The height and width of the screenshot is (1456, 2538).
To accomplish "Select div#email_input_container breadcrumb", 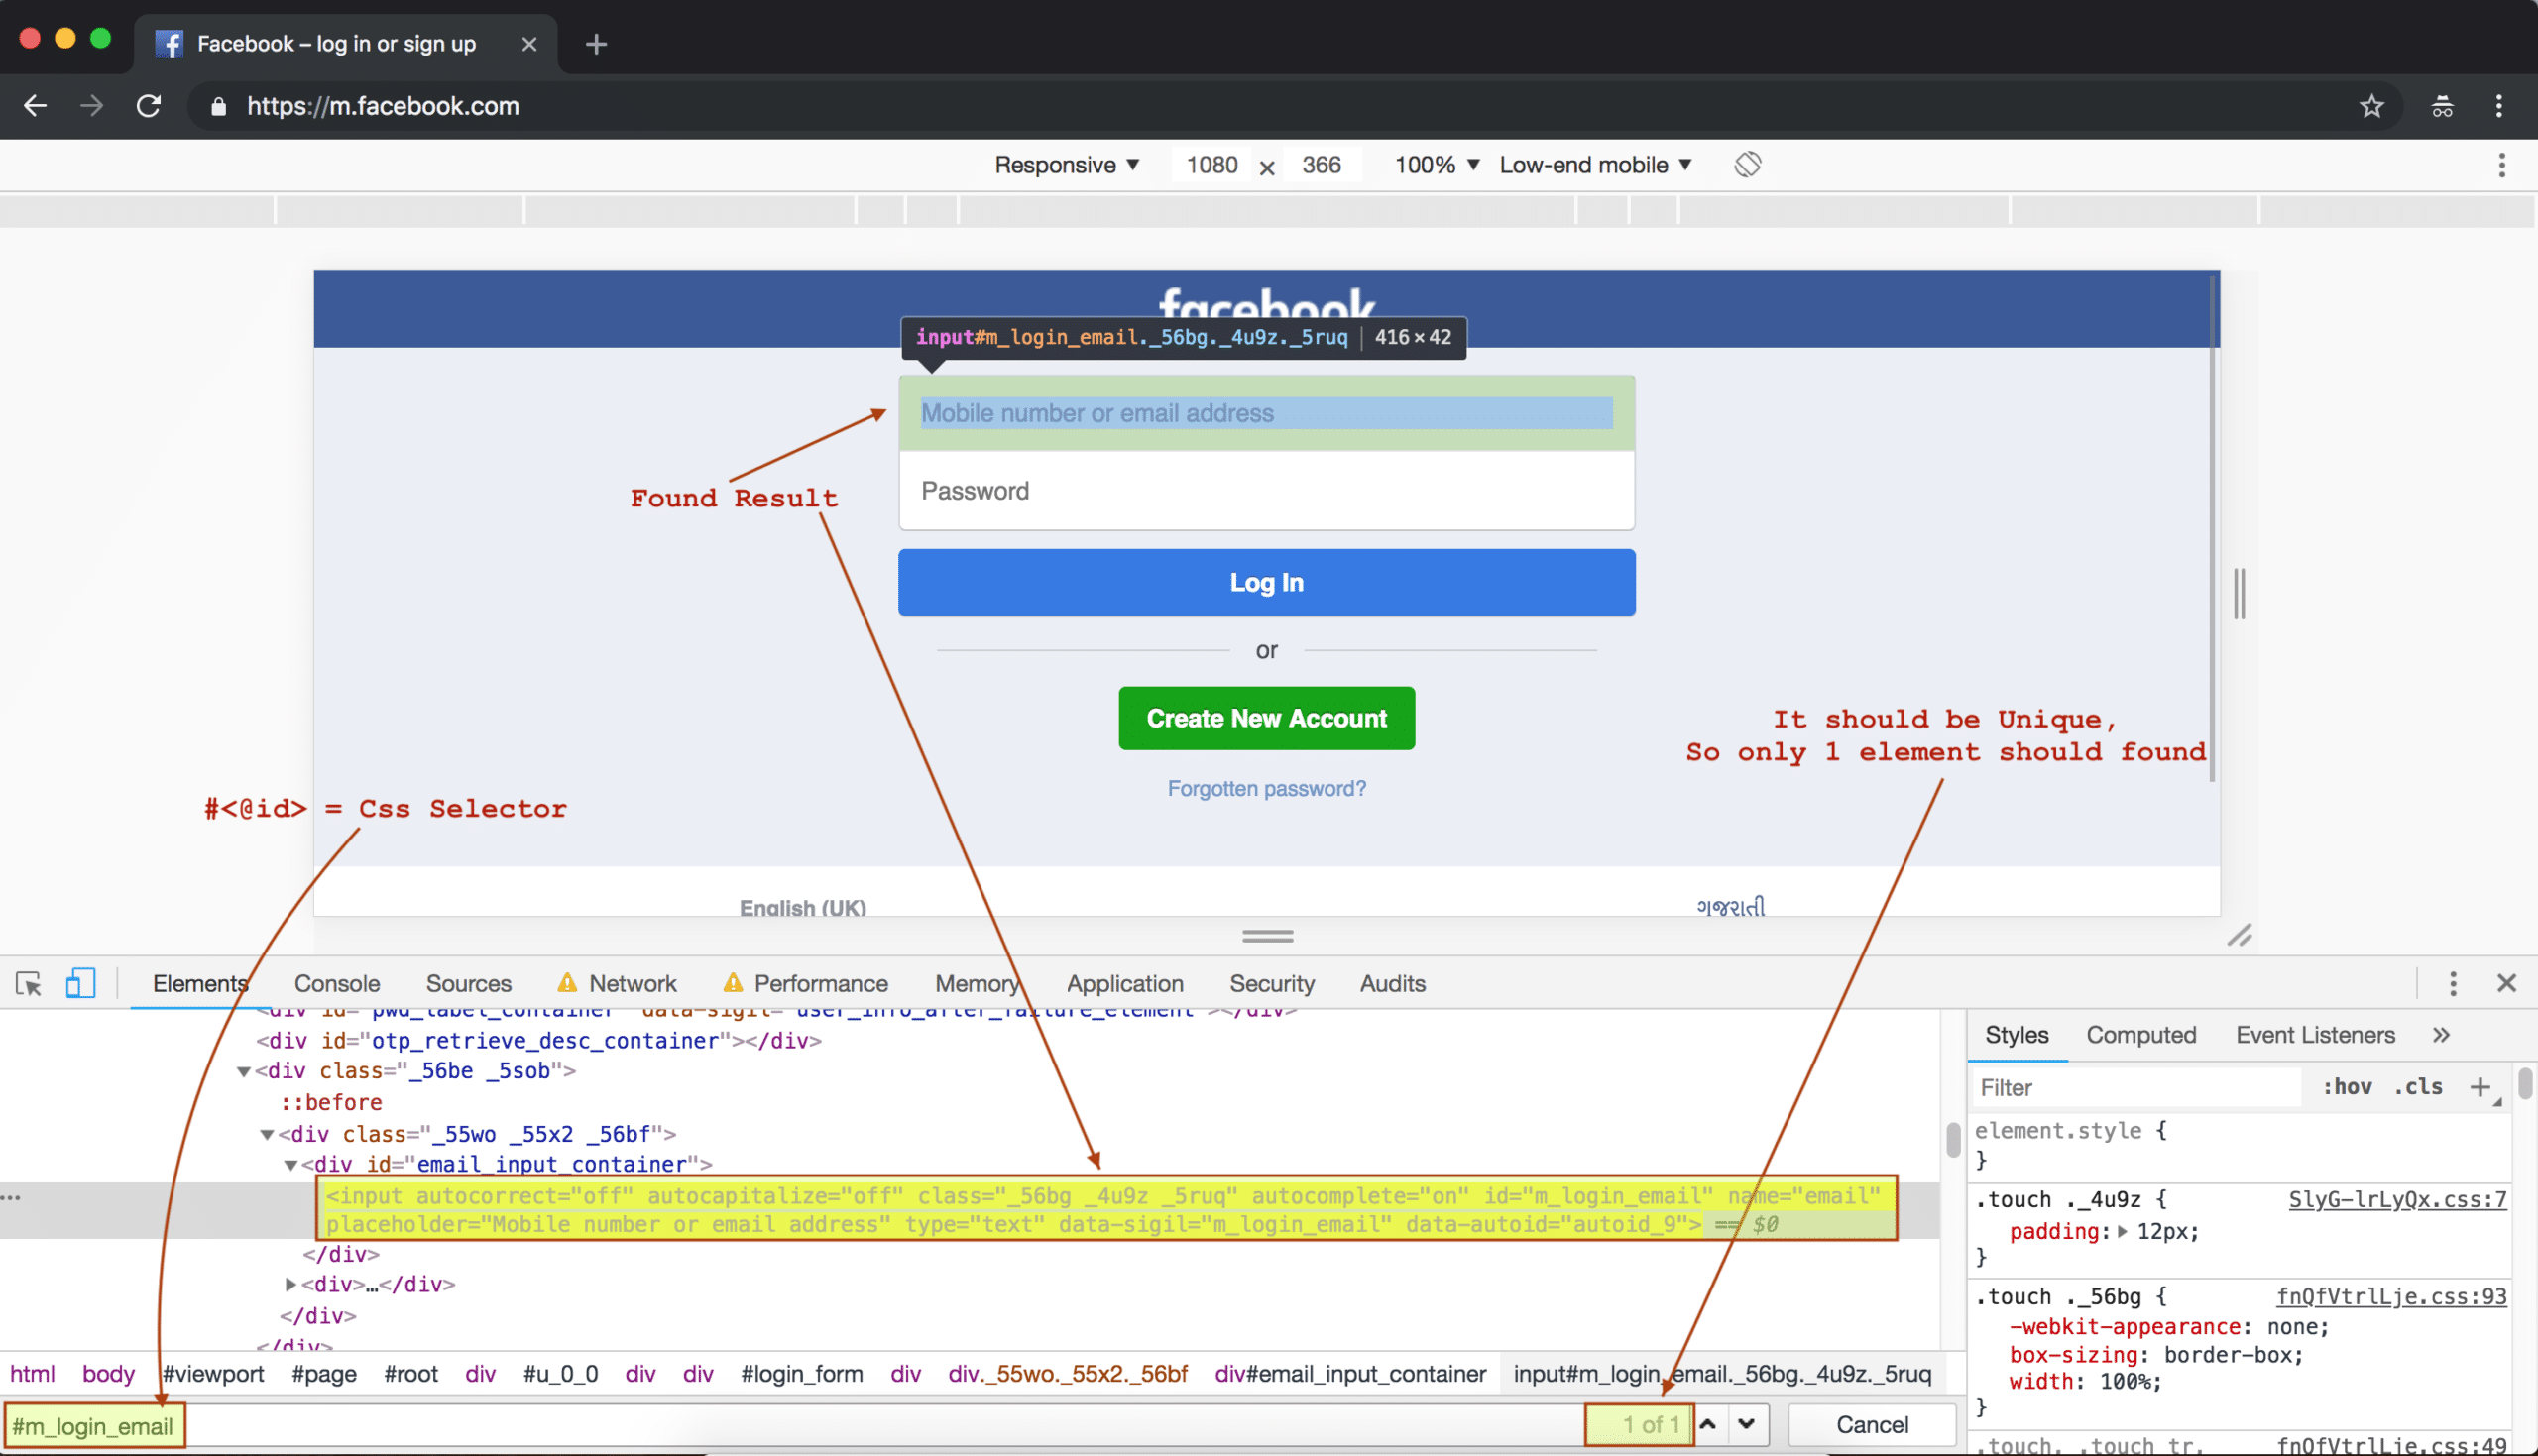I will click(1349, 1373).
